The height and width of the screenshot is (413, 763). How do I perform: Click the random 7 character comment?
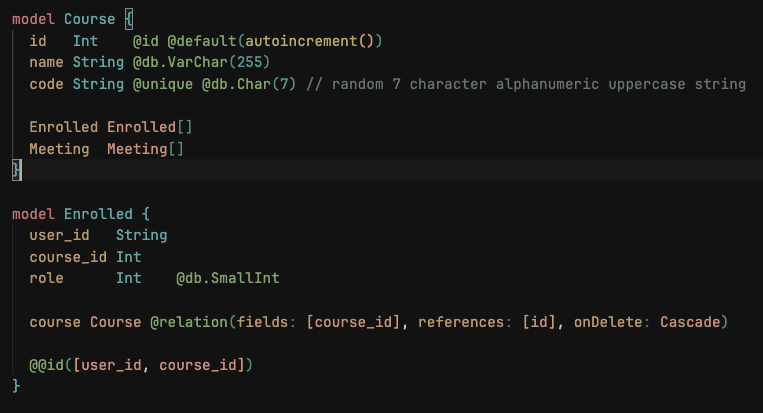coord(526,84)
